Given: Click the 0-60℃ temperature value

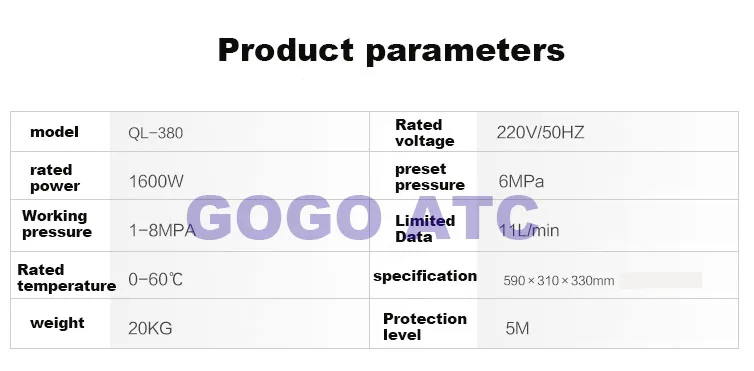Looking at the screenshot, I should pos(155,279).
